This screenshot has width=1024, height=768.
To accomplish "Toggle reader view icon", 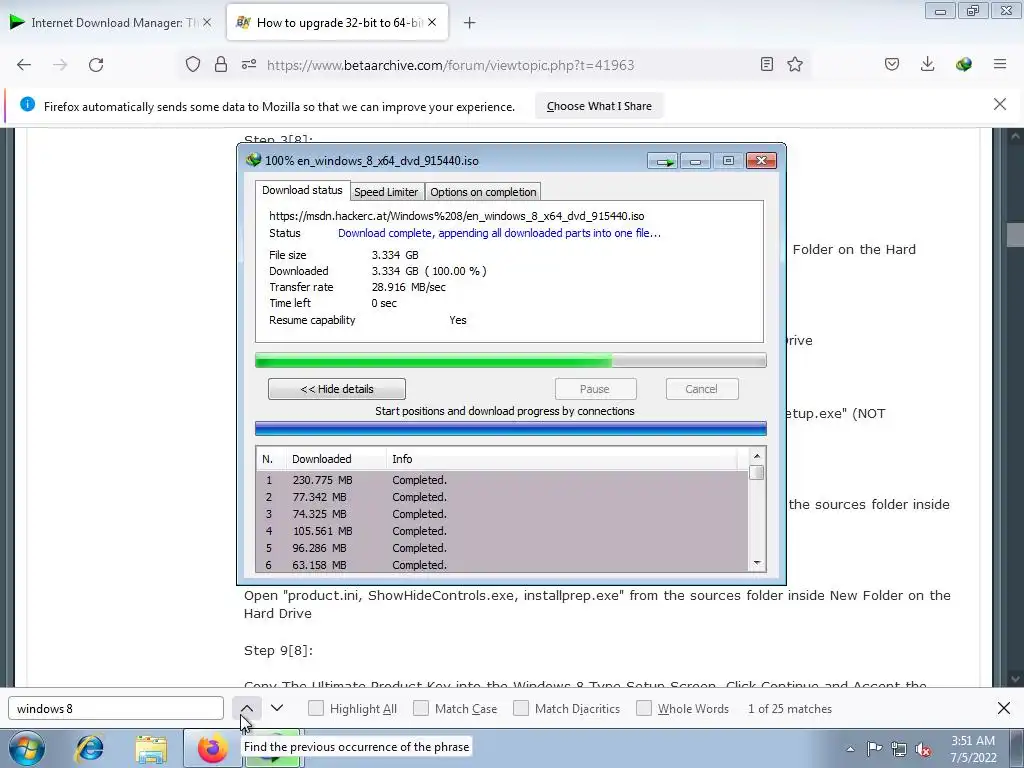I will click(767, 64).
